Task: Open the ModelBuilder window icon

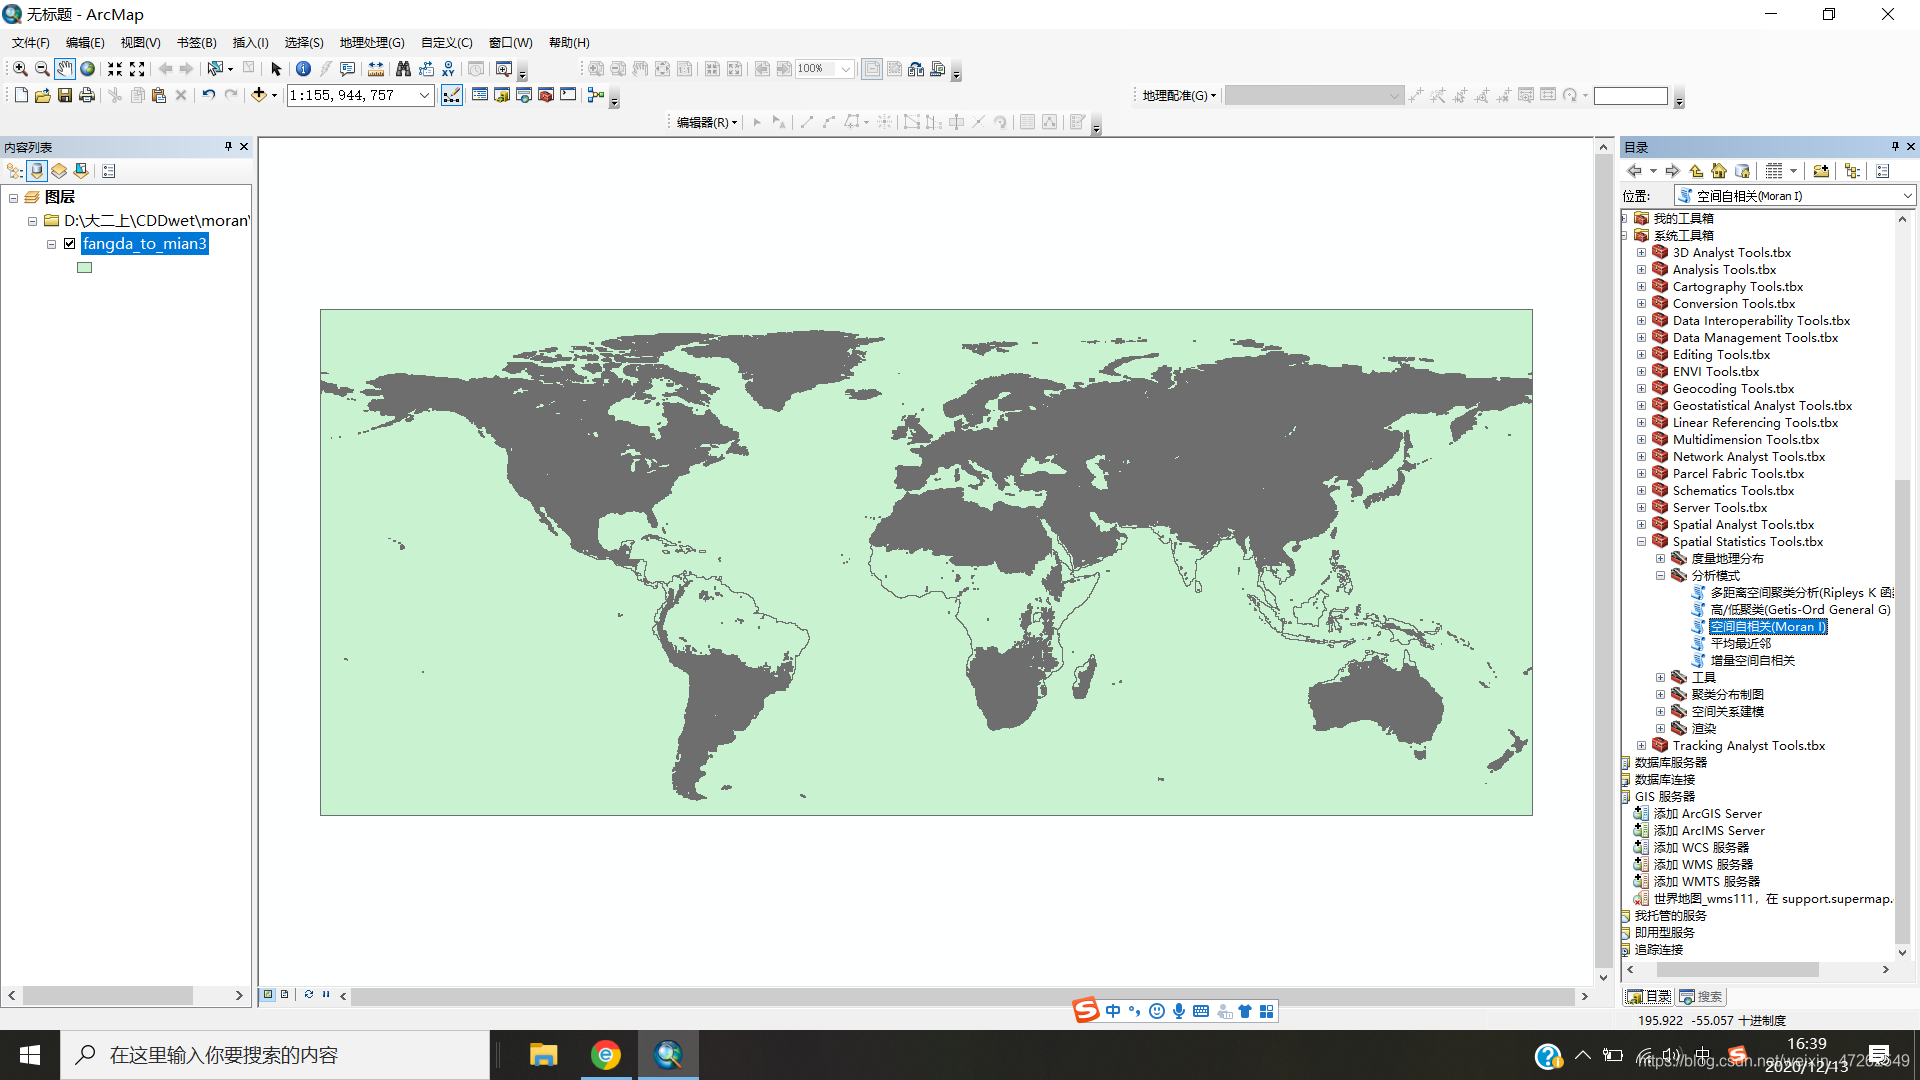Action: pos(596,95)
